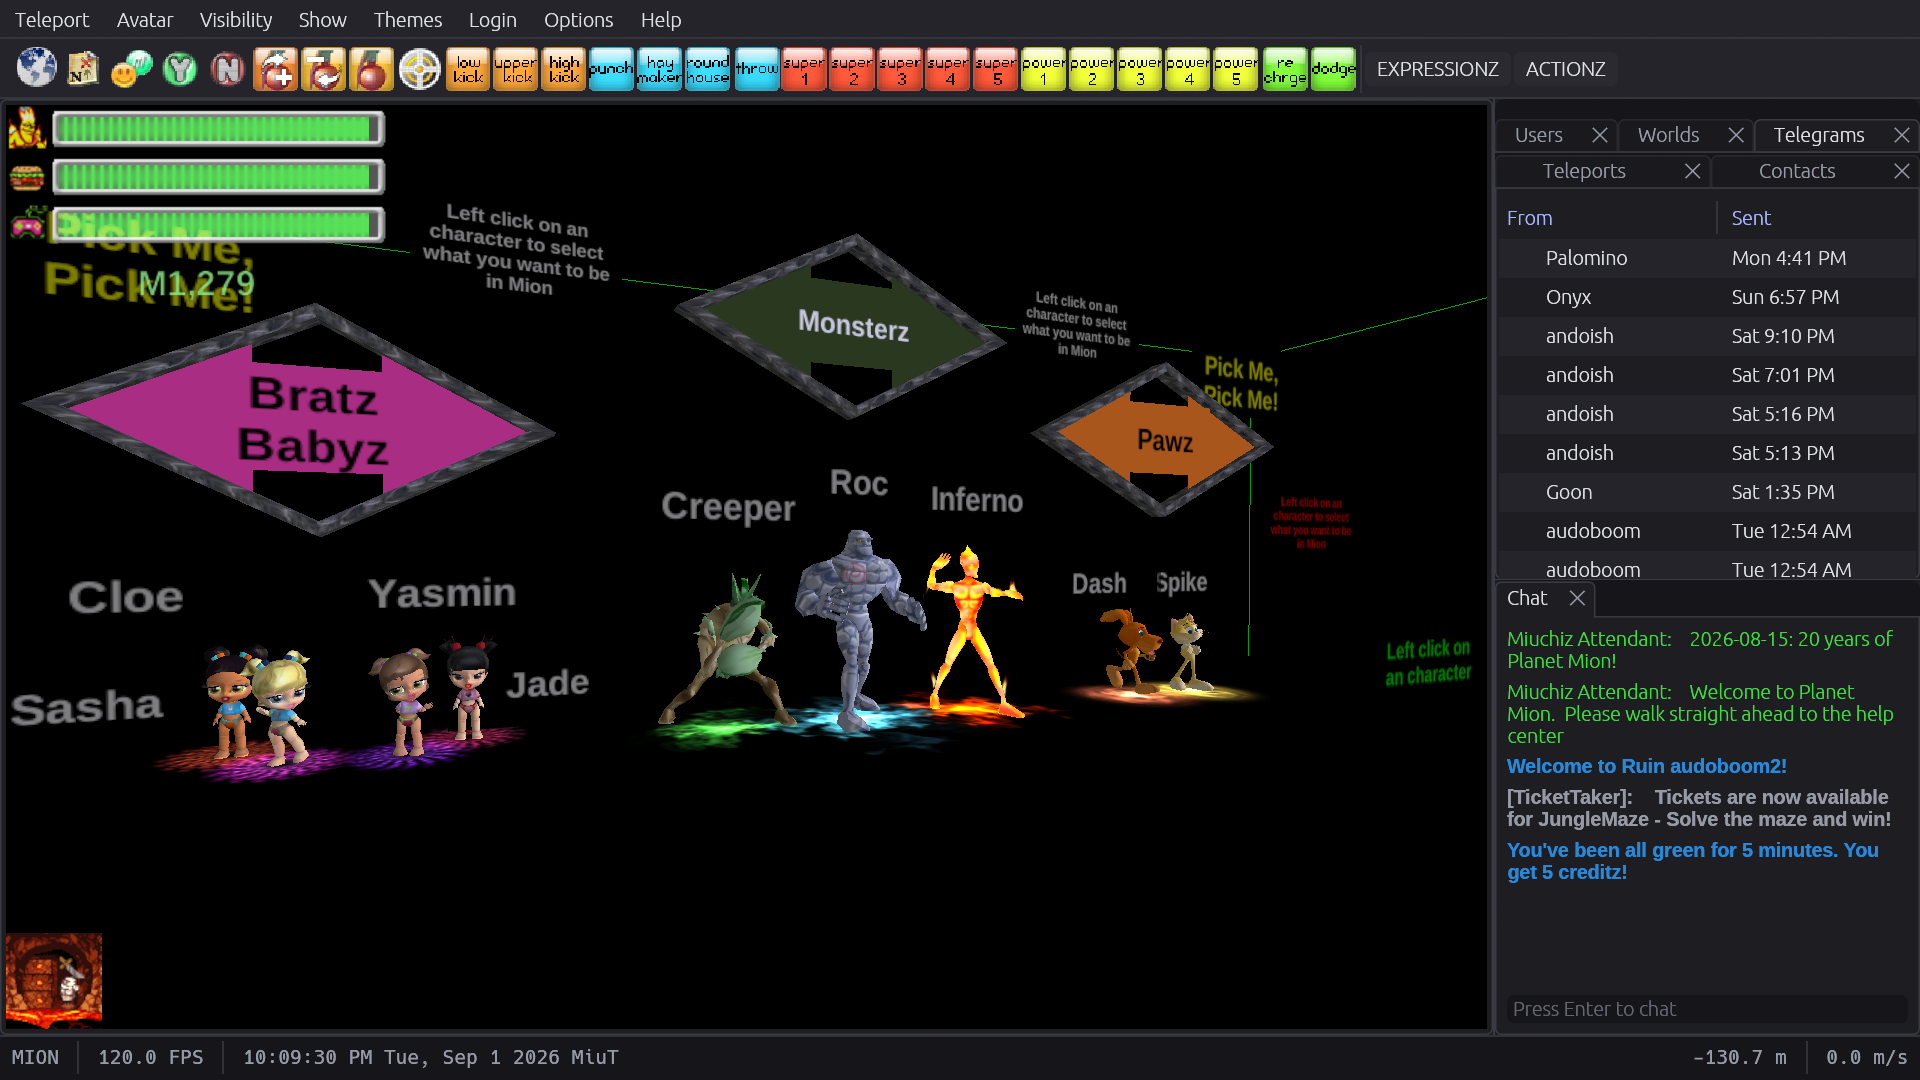Image resolution: width=1920 pixels, height=1080 pixels.
Task: Activate the power 2 move
Action: point(1092,69)
